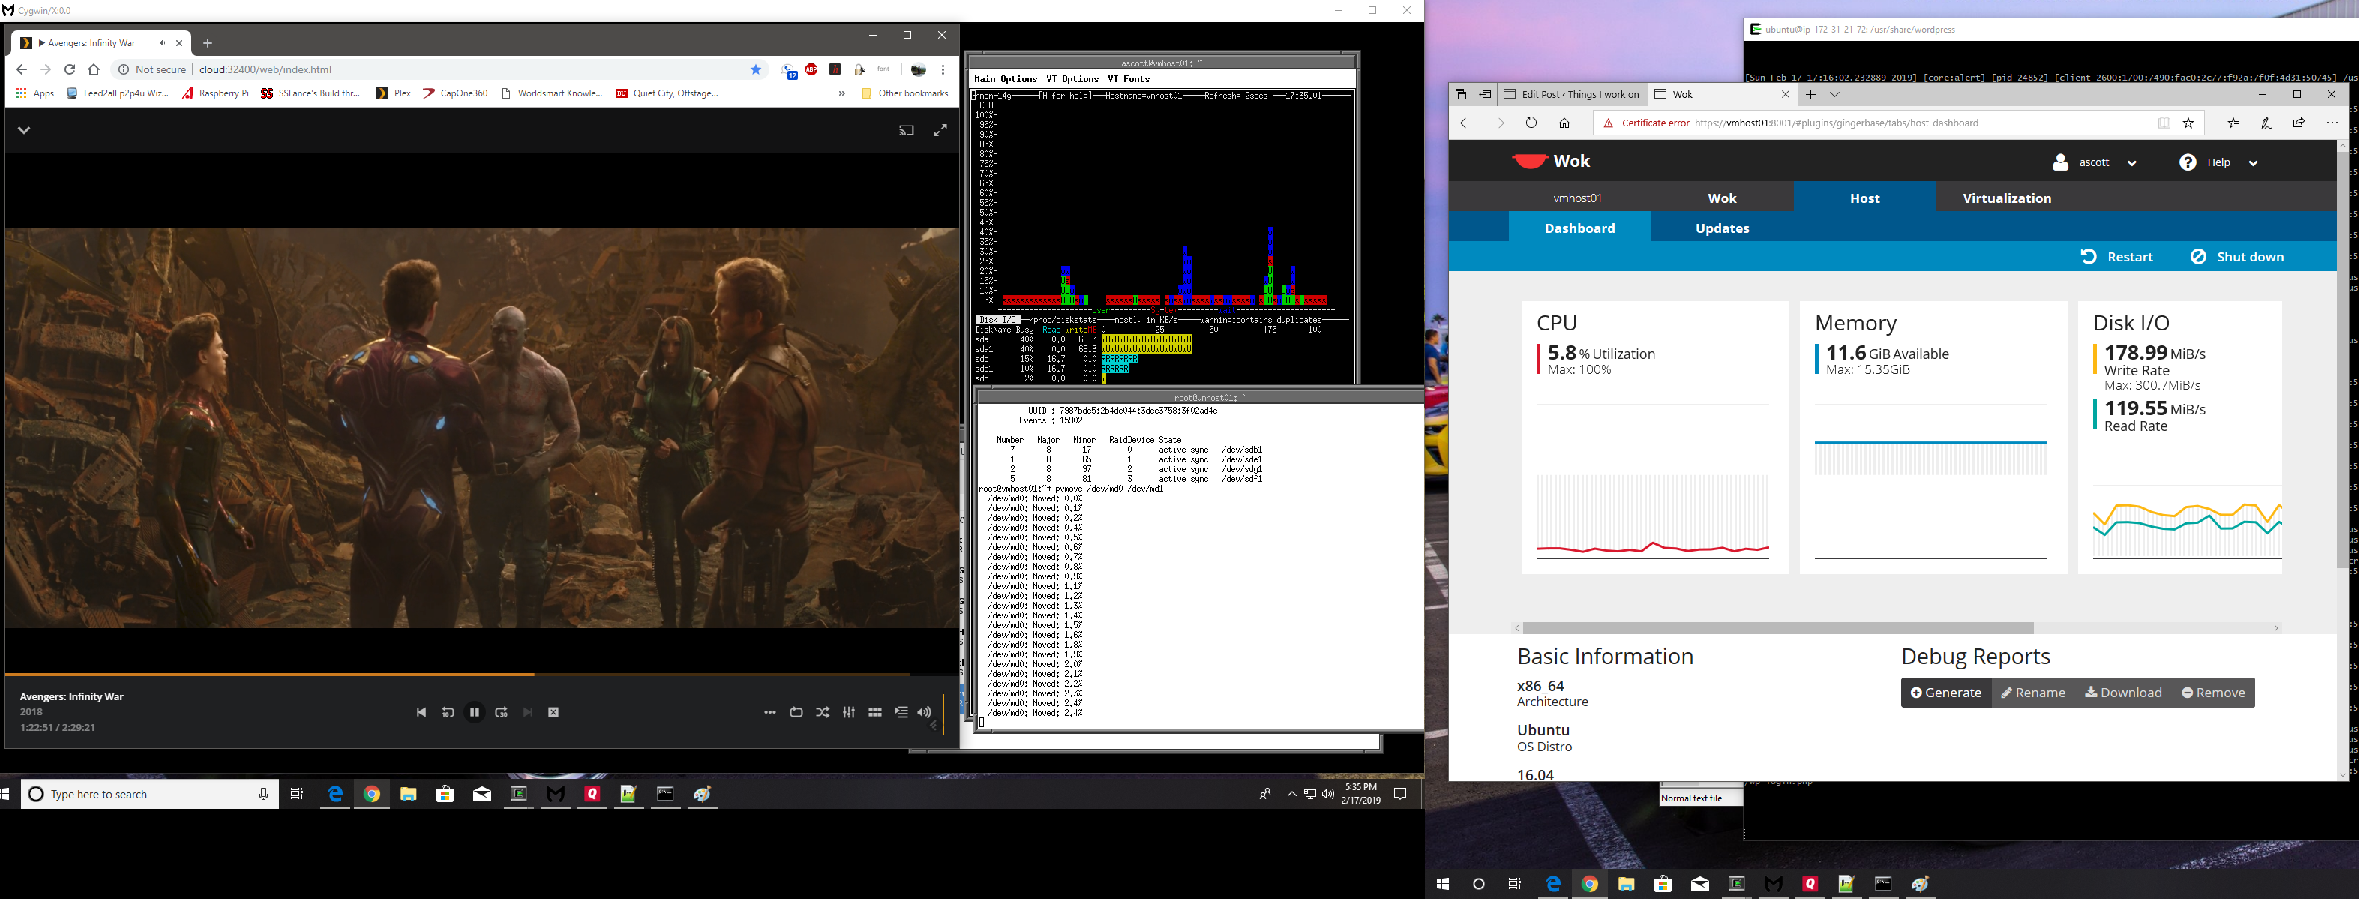The width and height of the screenshot is (2359, 901).
Task: Select the Dashboard sub-tab
Action: (x=1580, y=228)
